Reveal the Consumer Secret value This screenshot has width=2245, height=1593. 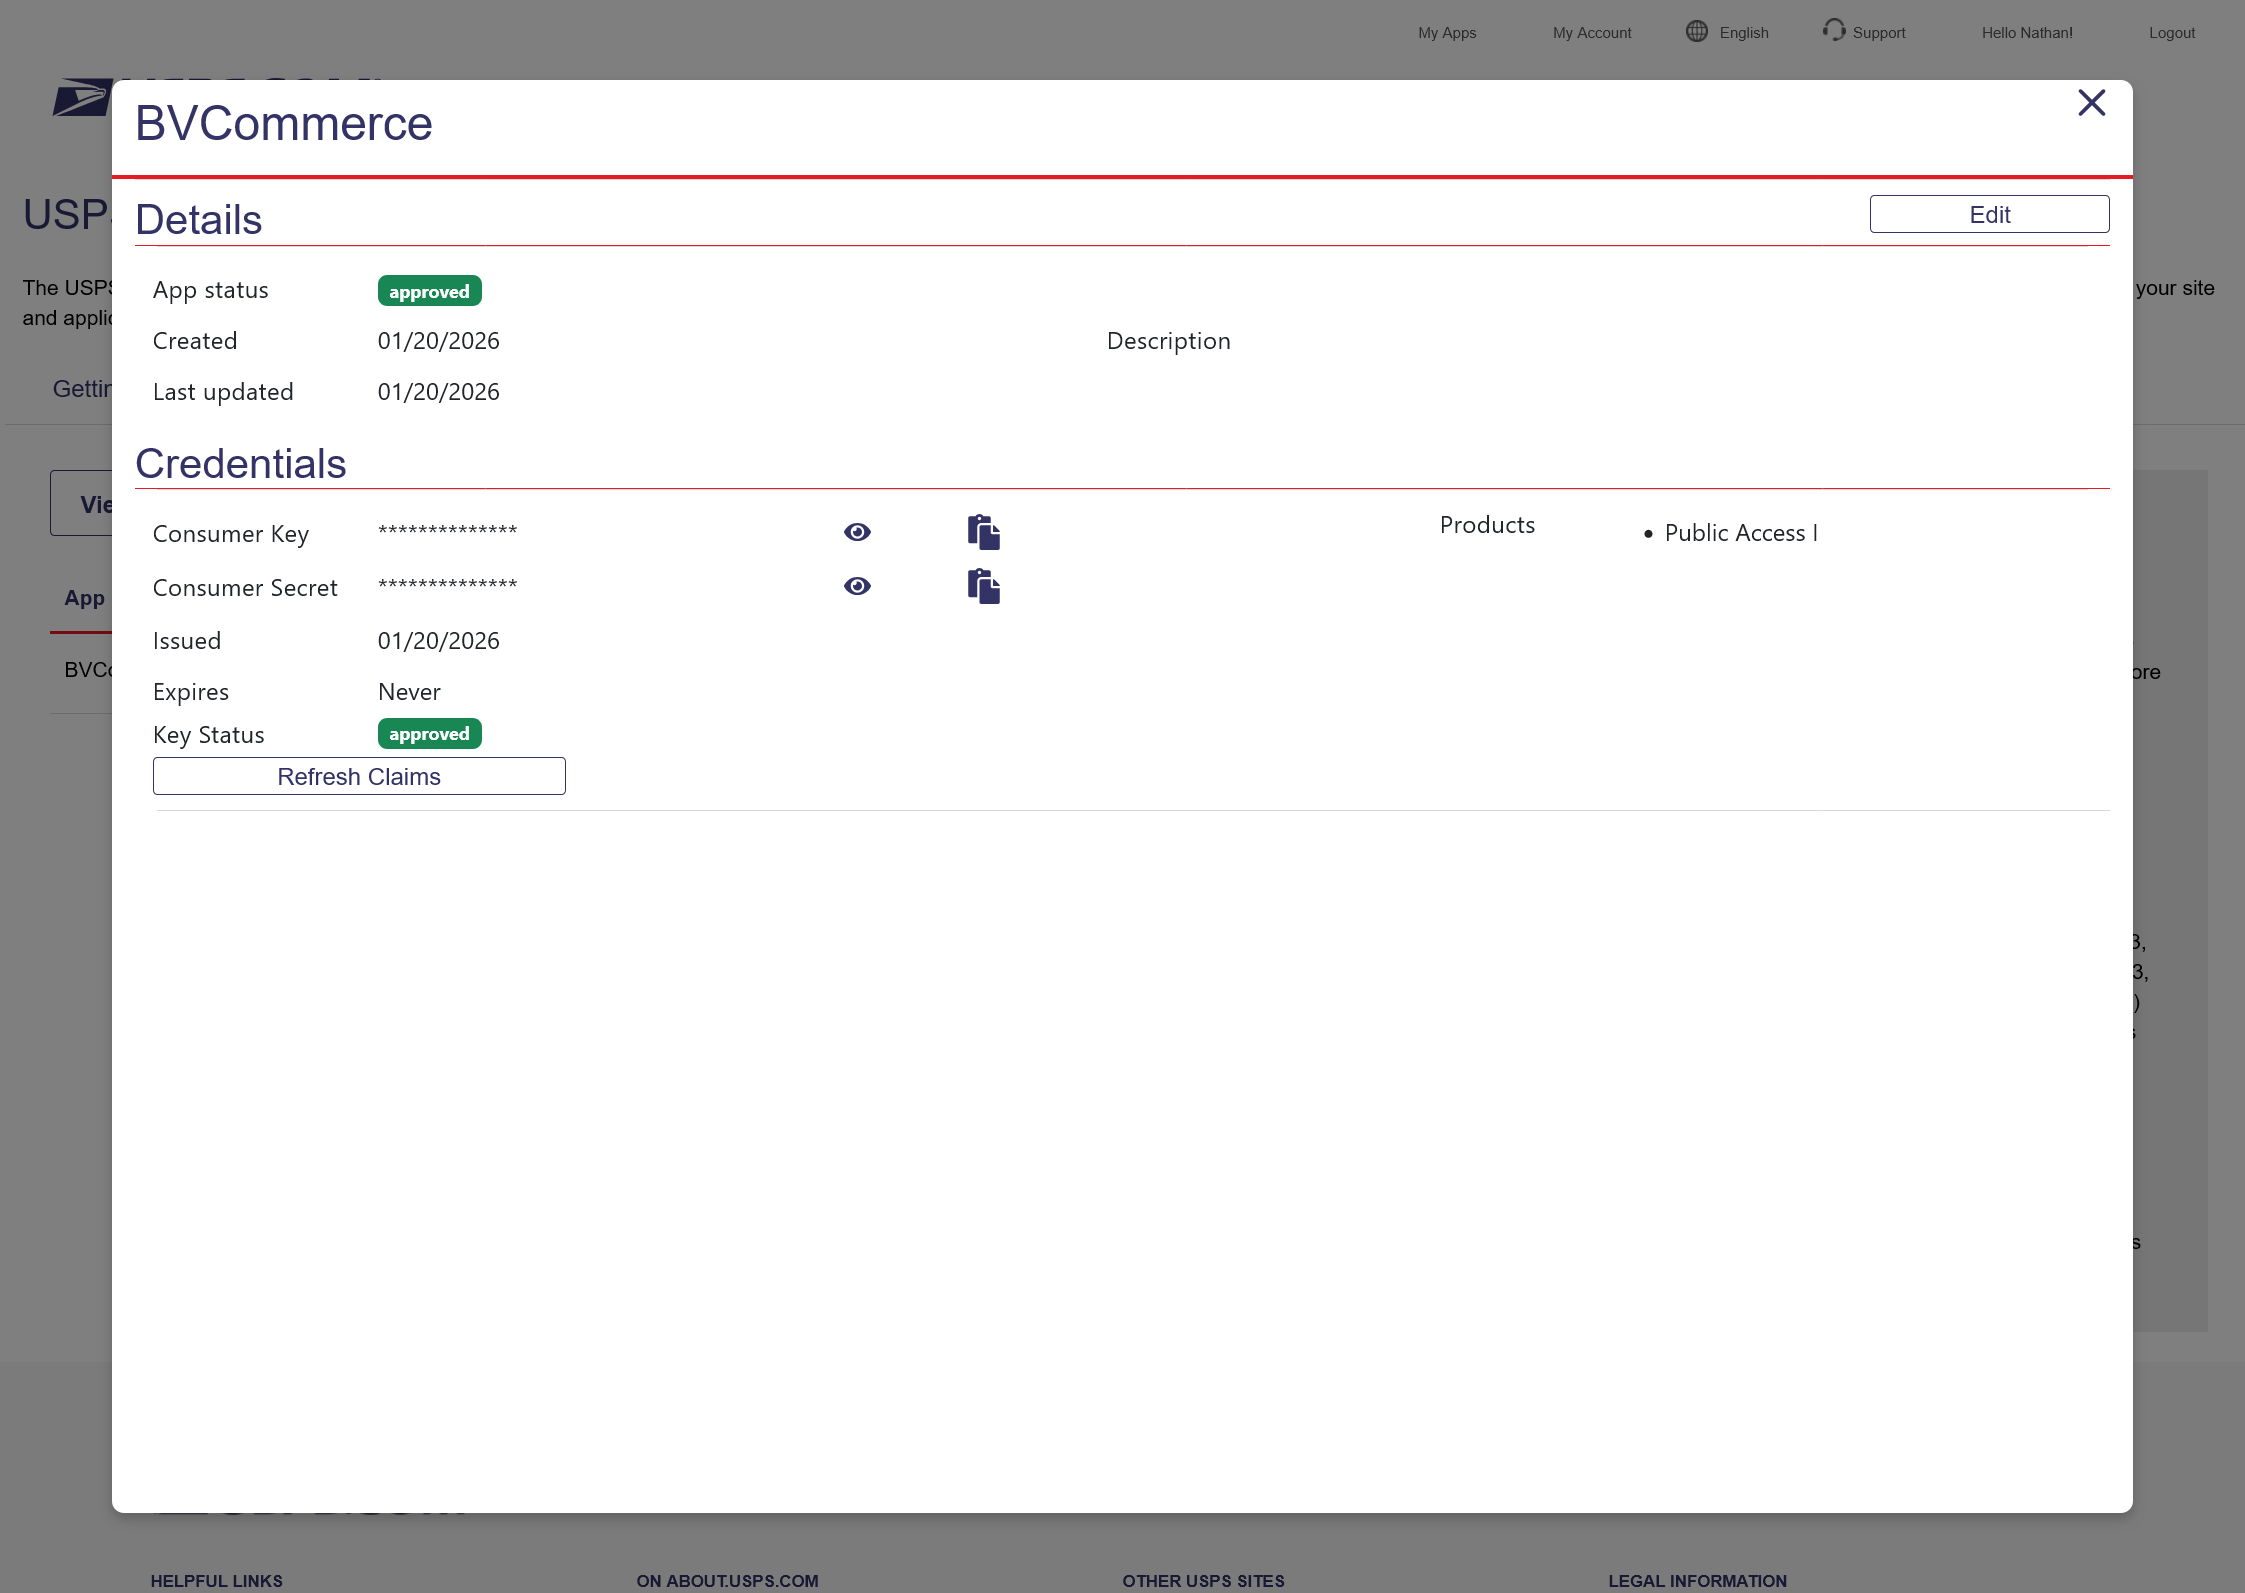click(857, 586)
